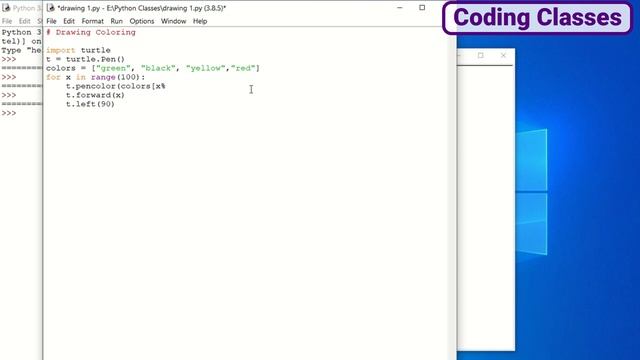640x360 pixels.
Task: Click the '# Drawing Coloring' comment line
Action: click(x=91, y=32)
